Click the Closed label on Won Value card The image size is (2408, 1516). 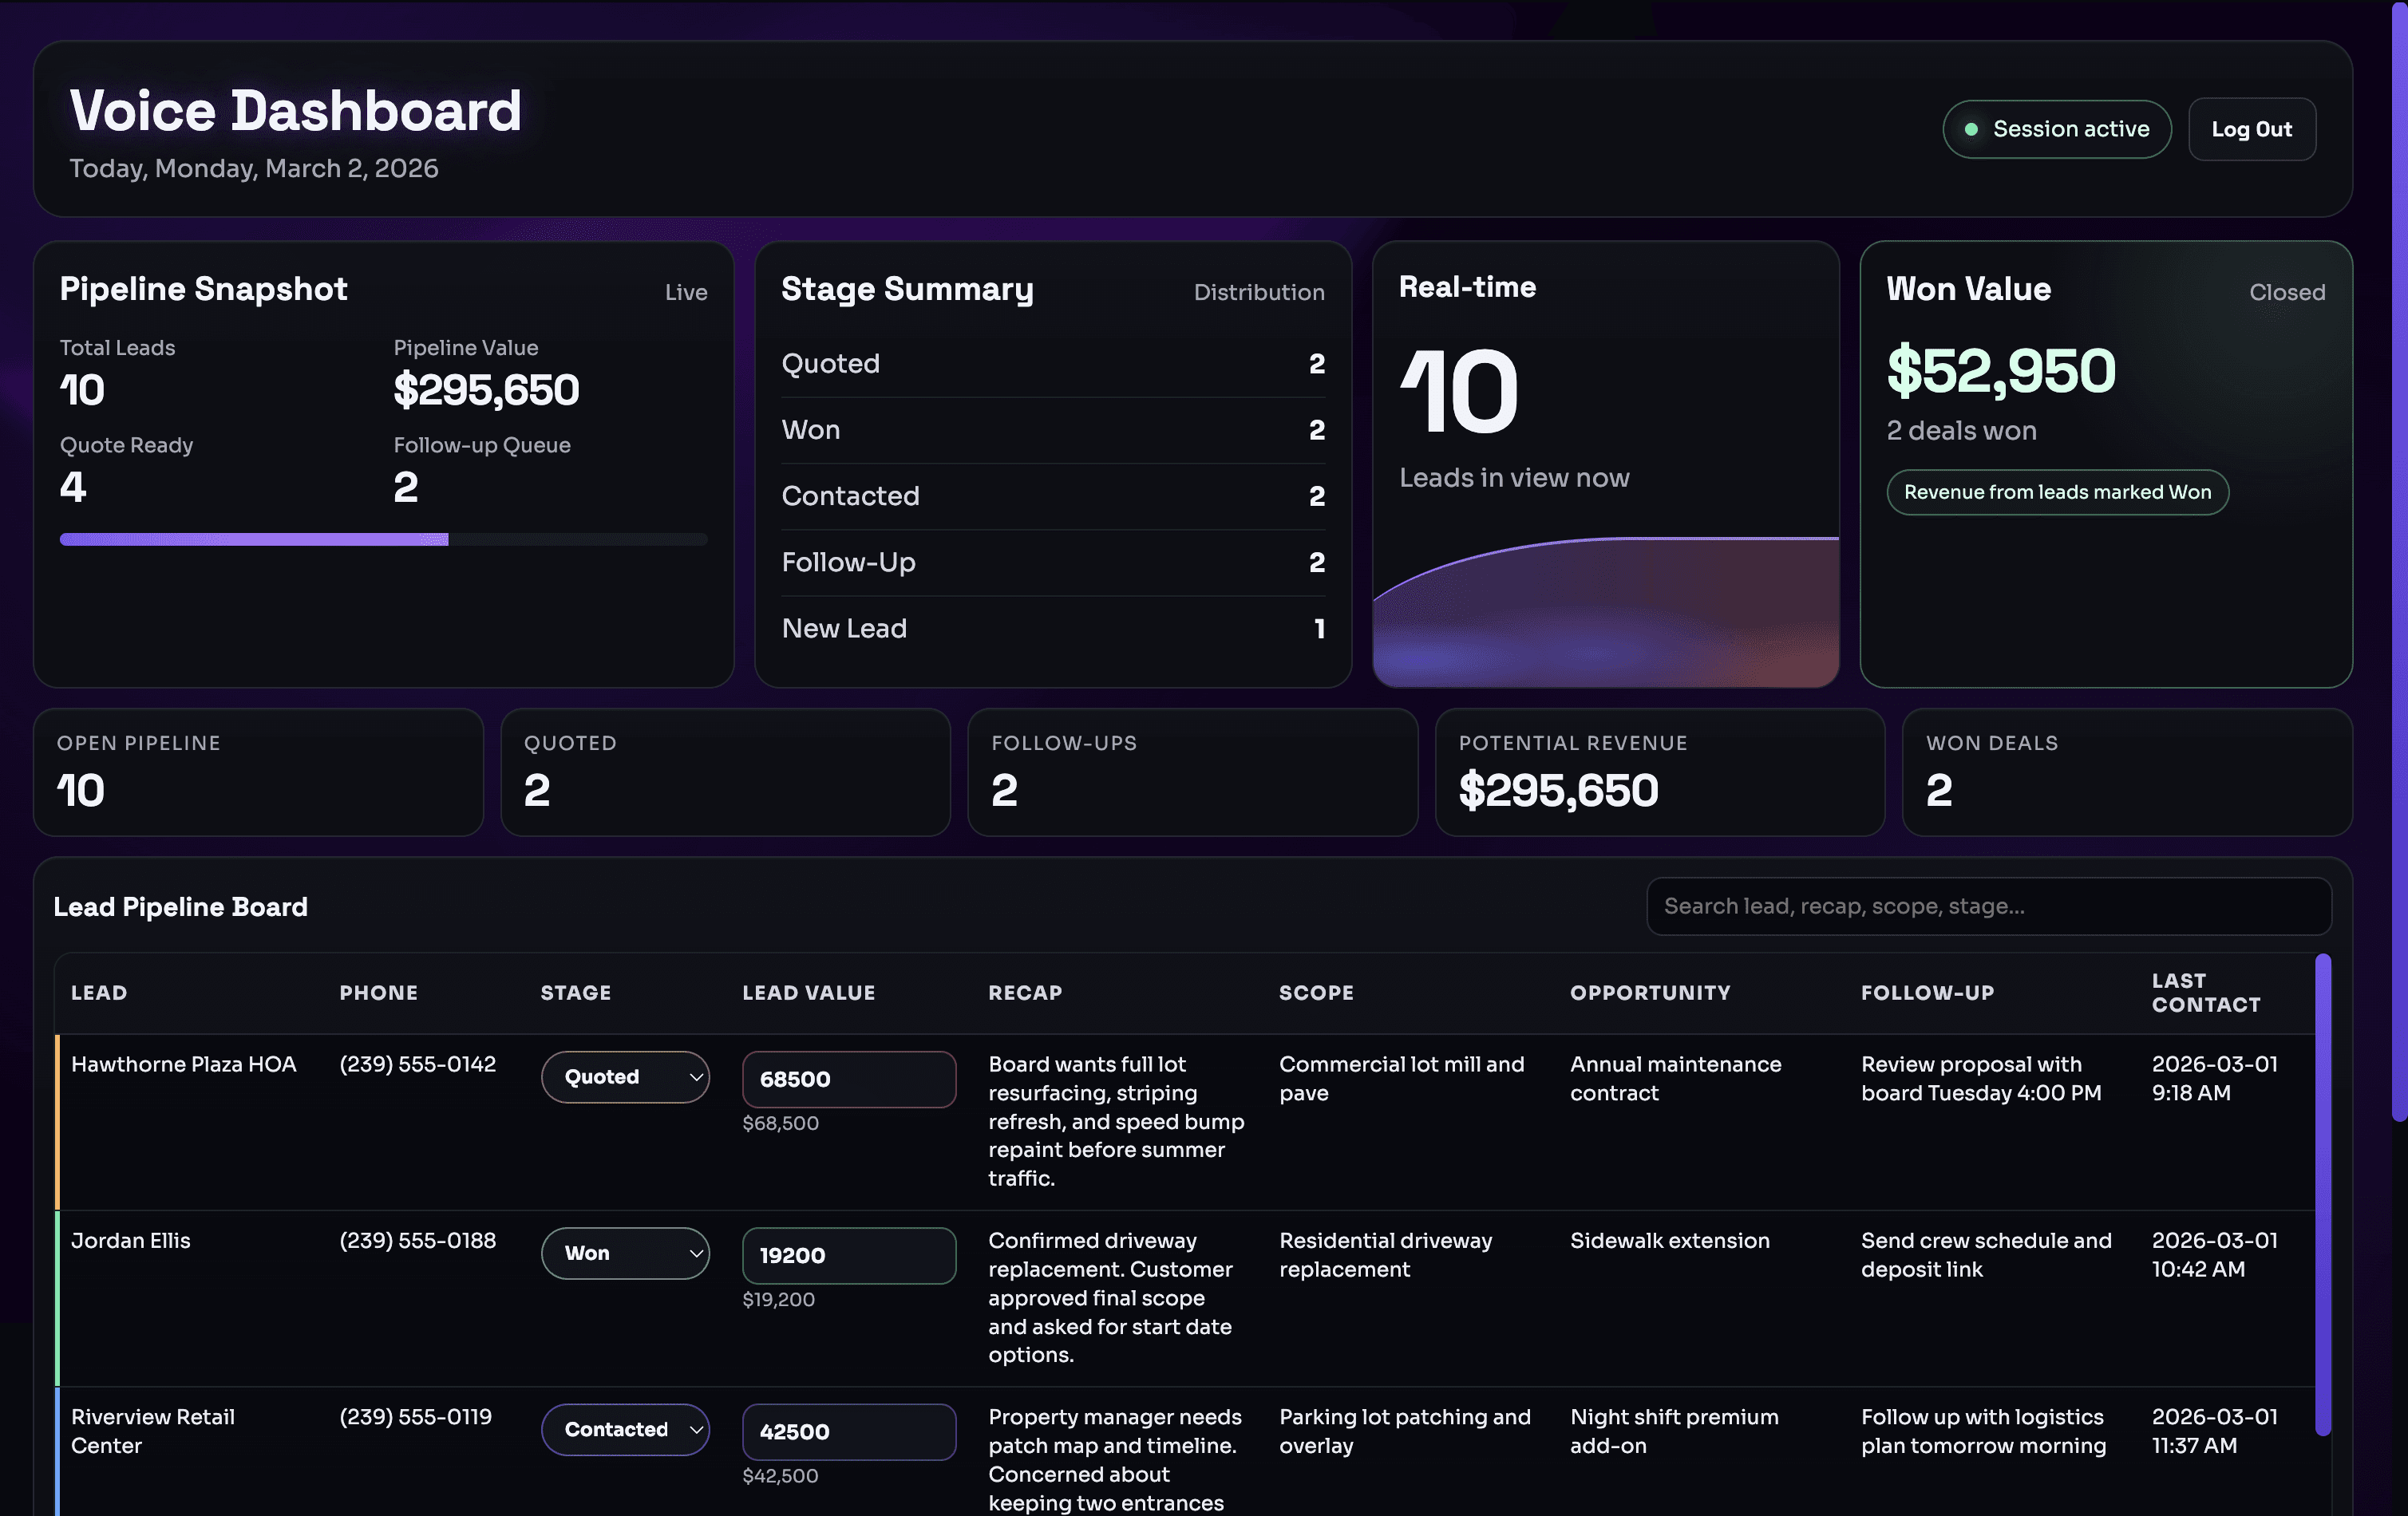[2287, 292]
